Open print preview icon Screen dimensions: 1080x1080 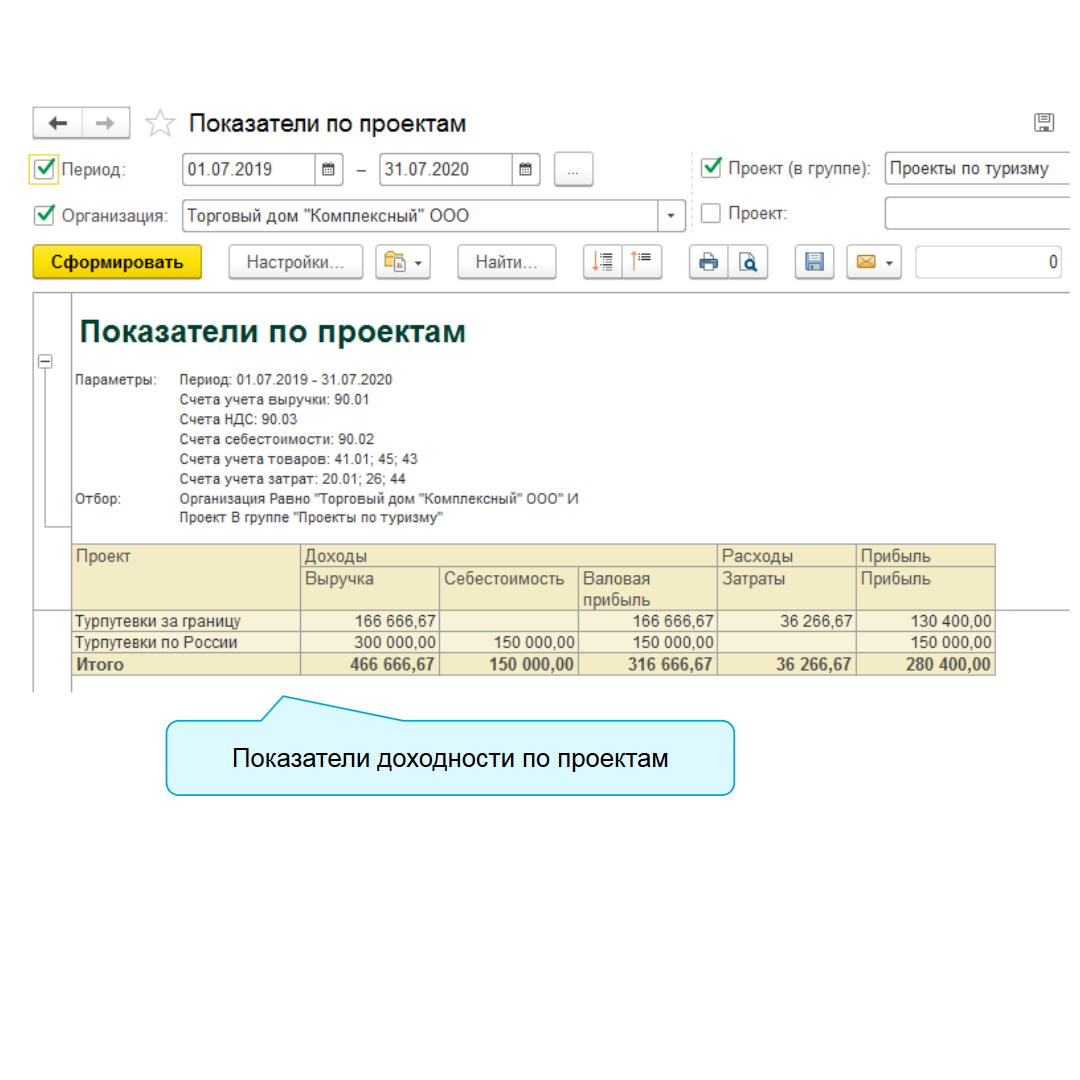click(x=748, y=262)
